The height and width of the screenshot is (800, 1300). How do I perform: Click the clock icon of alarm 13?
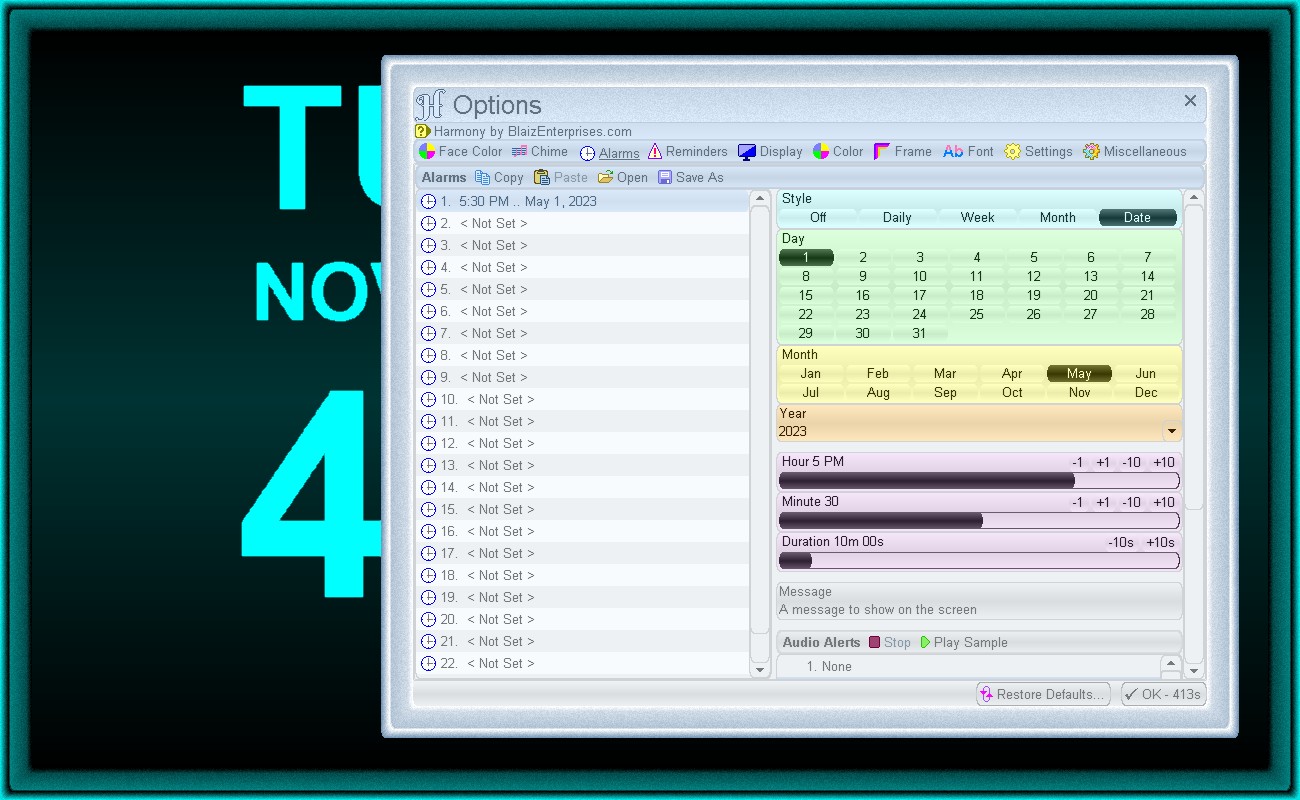pyautogui.click(x=428, y=465)
